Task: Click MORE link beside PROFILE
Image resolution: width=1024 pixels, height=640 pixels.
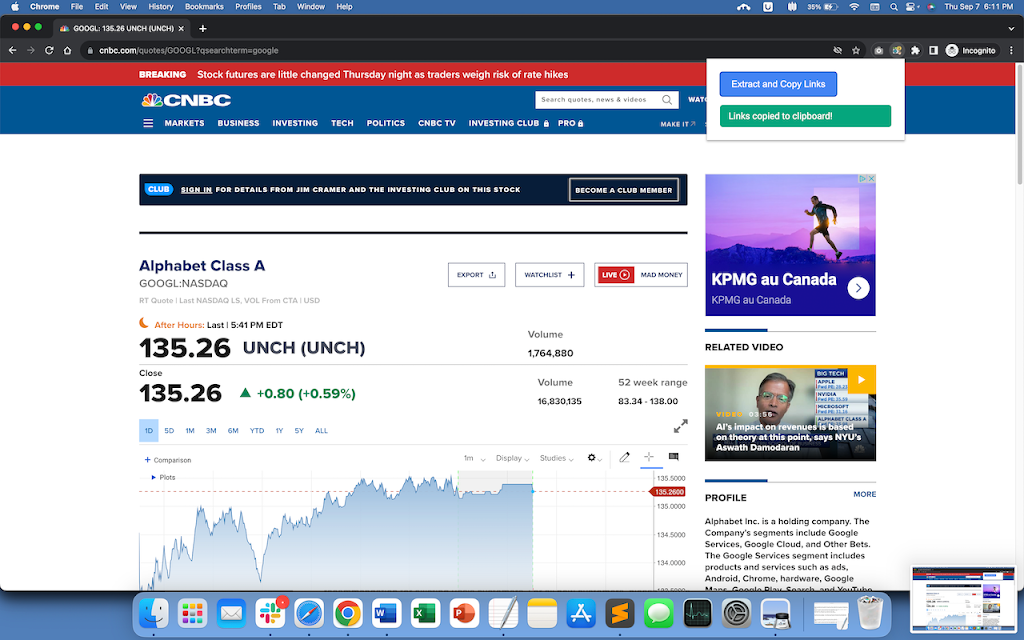Action: click(865, 494)
